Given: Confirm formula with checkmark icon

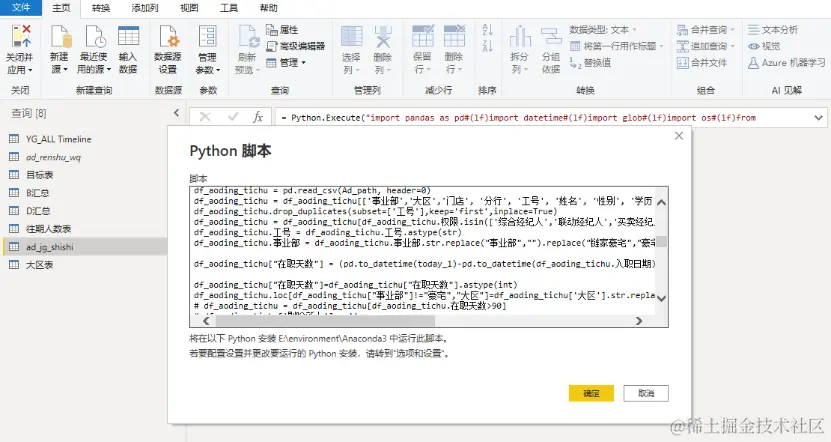Looking at the screenshot, I should click(232, 117).
